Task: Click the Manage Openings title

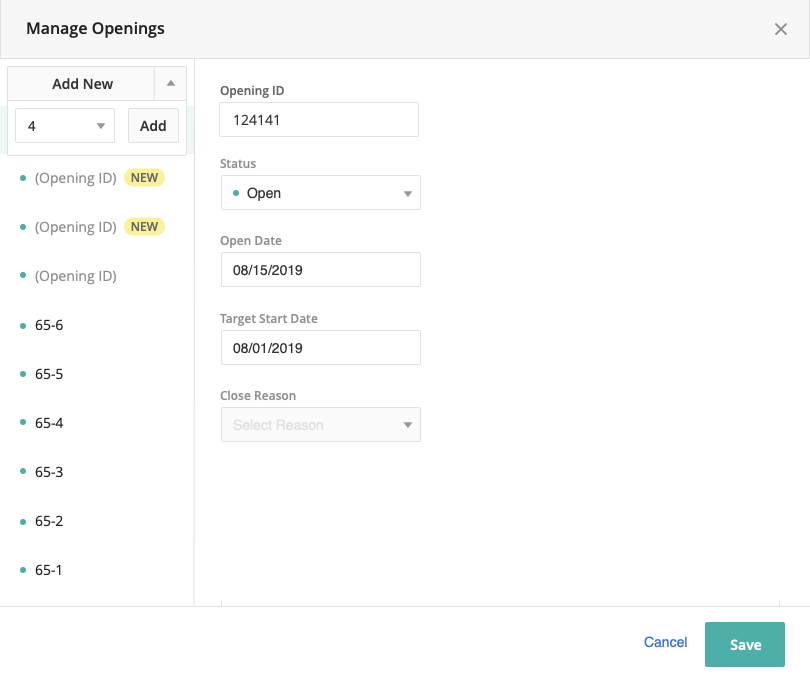Action: [x=96, y=28]
